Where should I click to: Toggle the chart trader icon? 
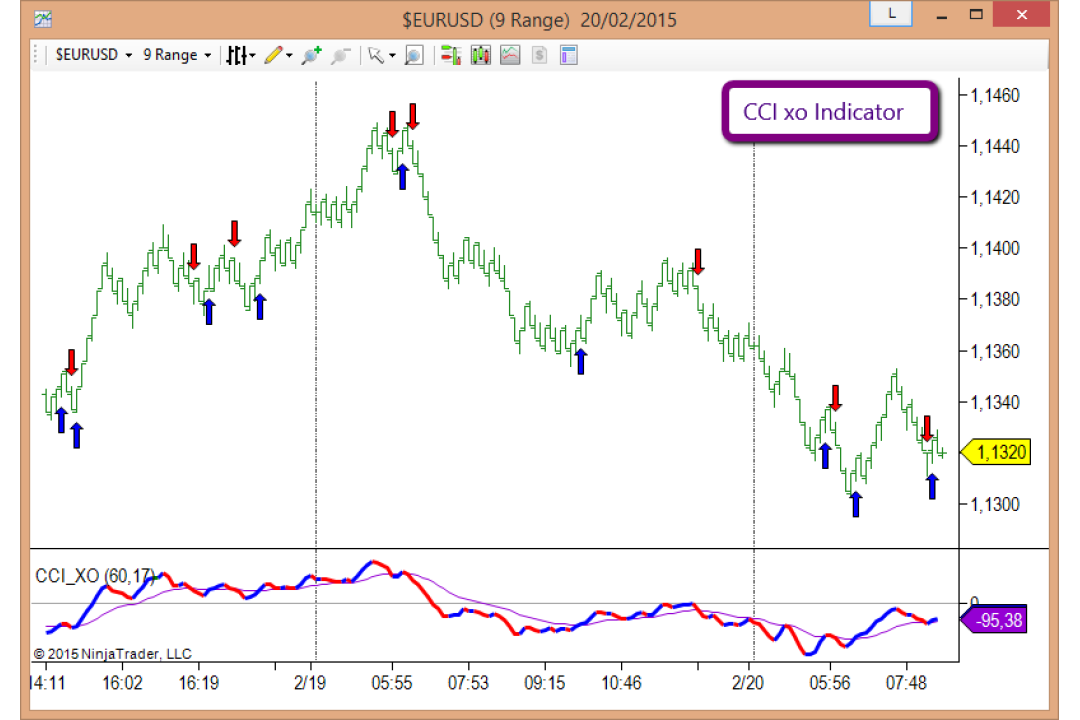pyautogui.click(x=451, y=55)
